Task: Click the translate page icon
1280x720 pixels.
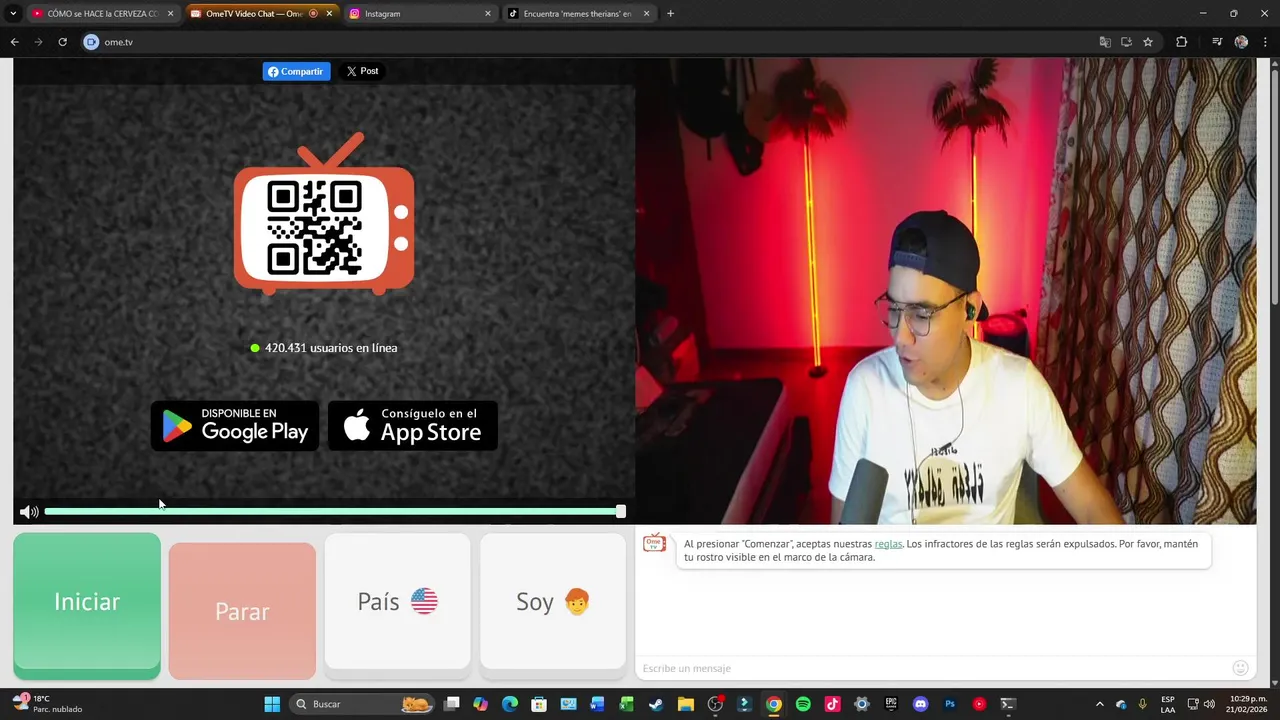Action: click(x=1105, y=42)
